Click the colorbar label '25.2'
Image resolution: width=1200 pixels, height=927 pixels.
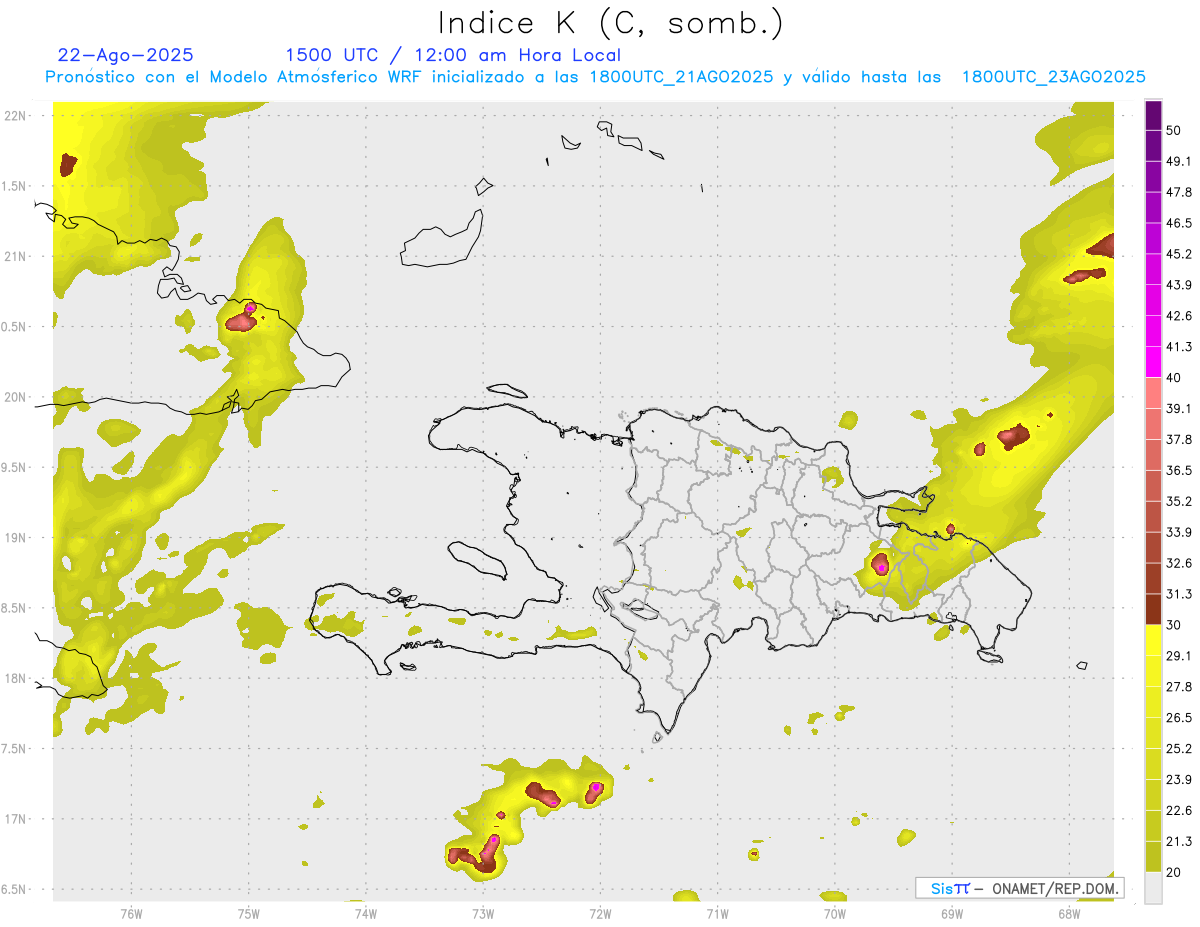pos(1179,749)
